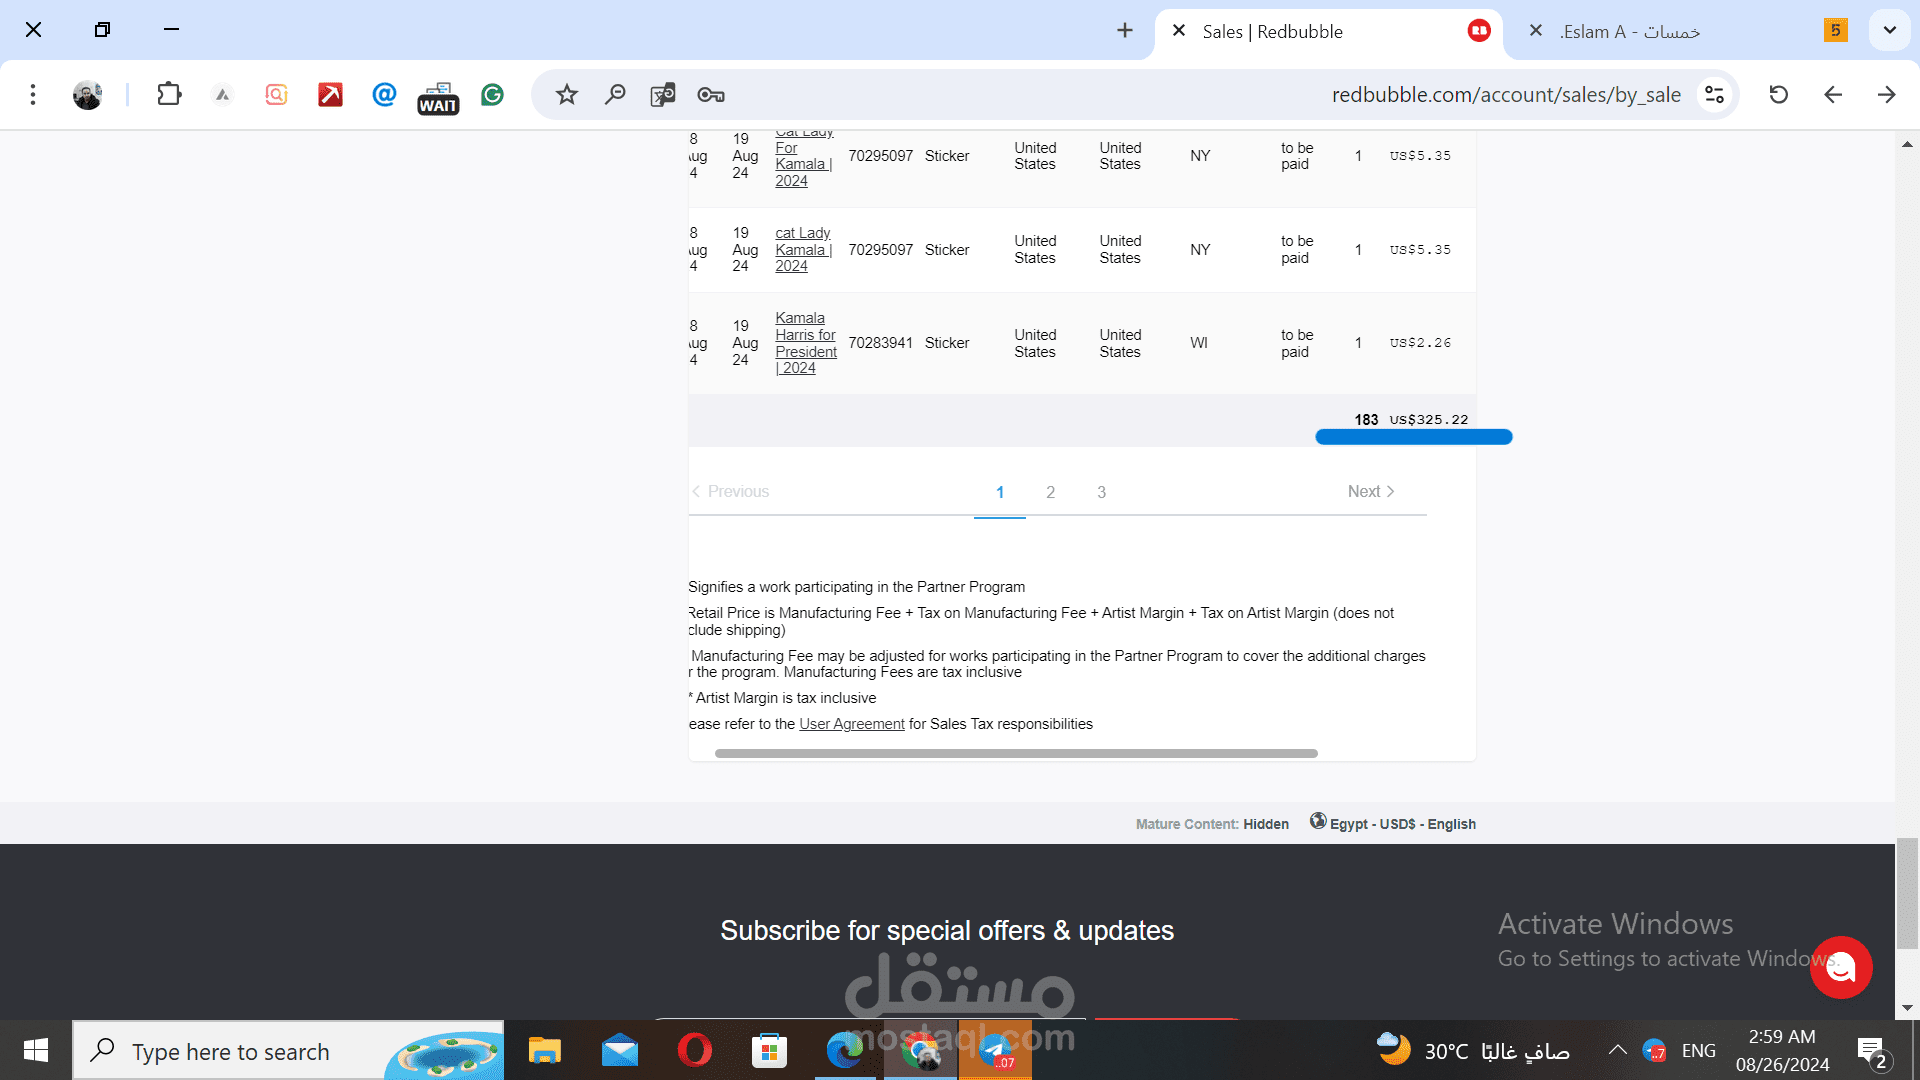1920x1080 pixels.
Task: Open the saved passwords key icon
Action: coord(711,95)
